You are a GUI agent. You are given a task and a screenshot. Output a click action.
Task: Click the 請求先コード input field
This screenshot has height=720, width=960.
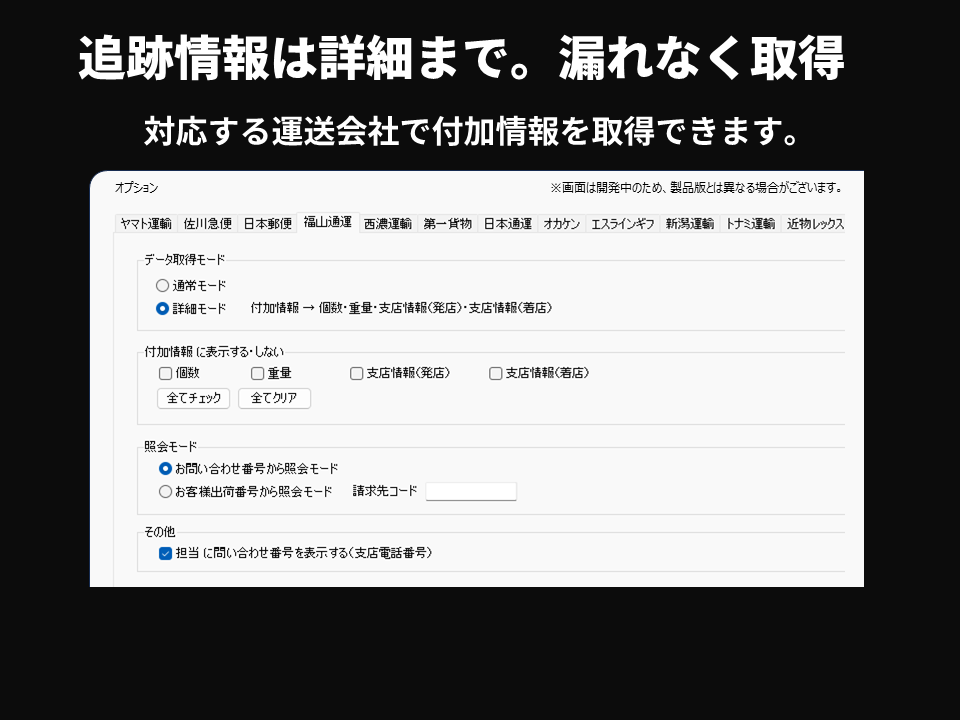pos(471,491)
